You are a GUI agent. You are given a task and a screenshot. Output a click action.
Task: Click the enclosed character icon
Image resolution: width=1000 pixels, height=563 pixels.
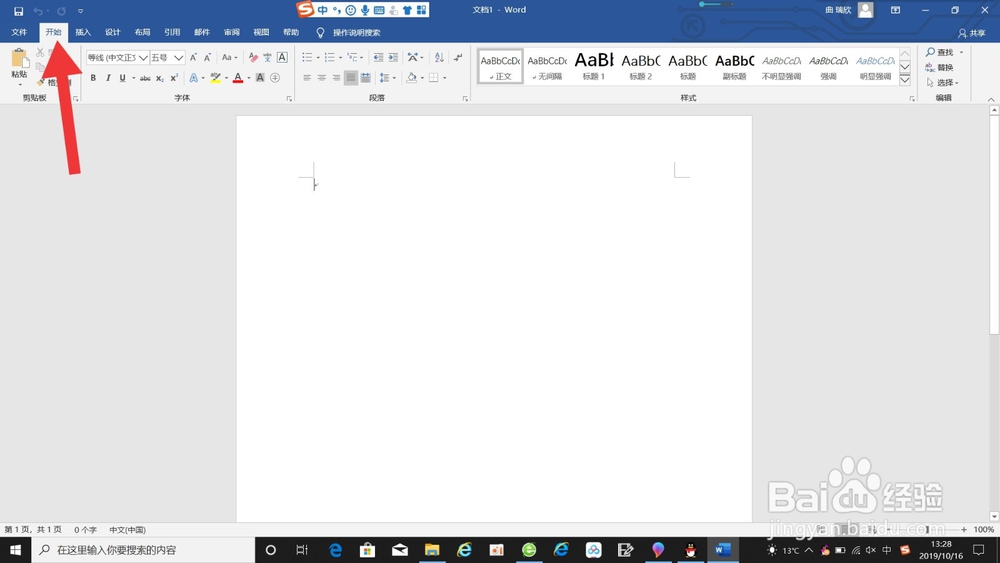tap(275, 78)
